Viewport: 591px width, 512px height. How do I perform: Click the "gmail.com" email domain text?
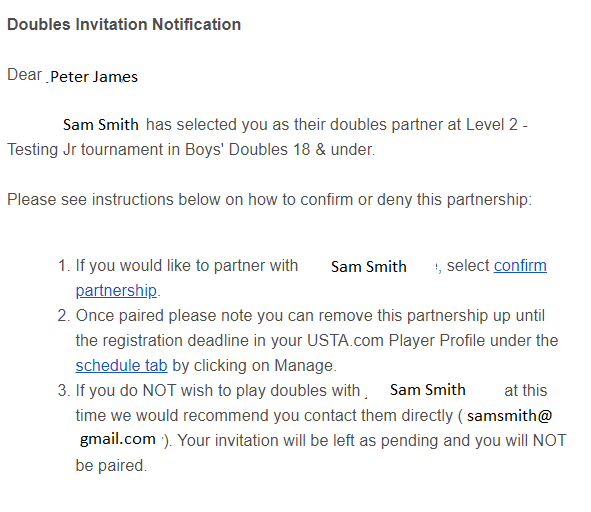tap(118, 439)
